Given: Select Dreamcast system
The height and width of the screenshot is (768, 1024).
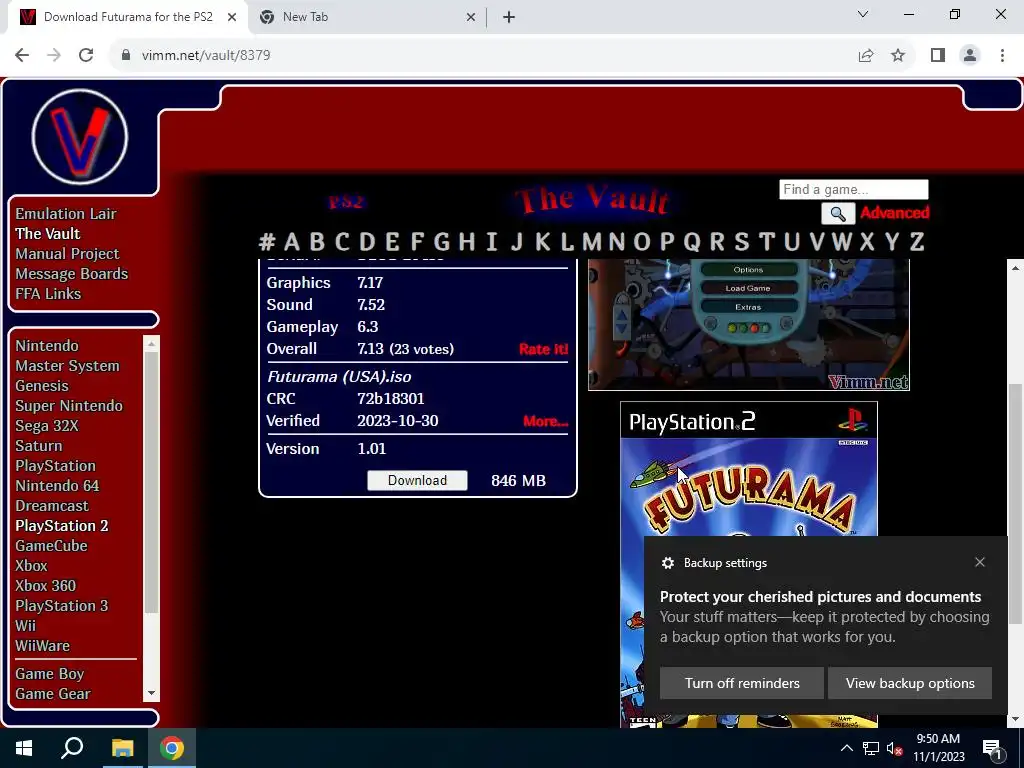Looking at the screenshot, I should pos(52,505).
